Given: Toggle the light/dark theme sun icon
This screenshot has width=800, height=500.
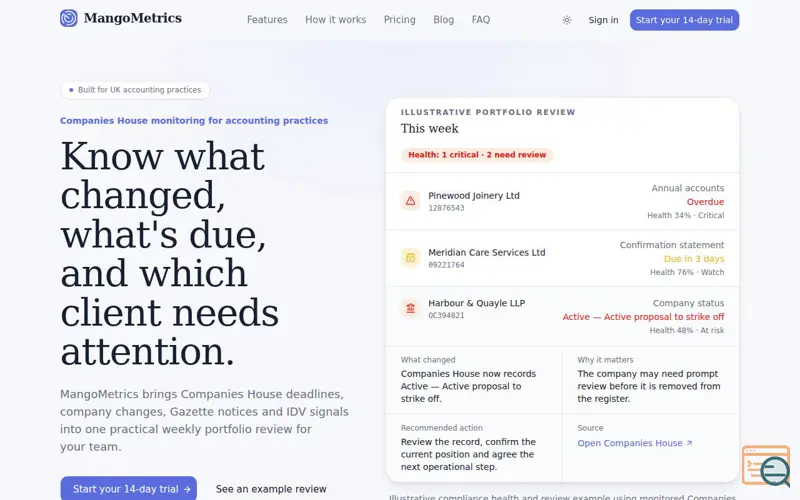Looking at the screenshot, I should coord(566,20).
